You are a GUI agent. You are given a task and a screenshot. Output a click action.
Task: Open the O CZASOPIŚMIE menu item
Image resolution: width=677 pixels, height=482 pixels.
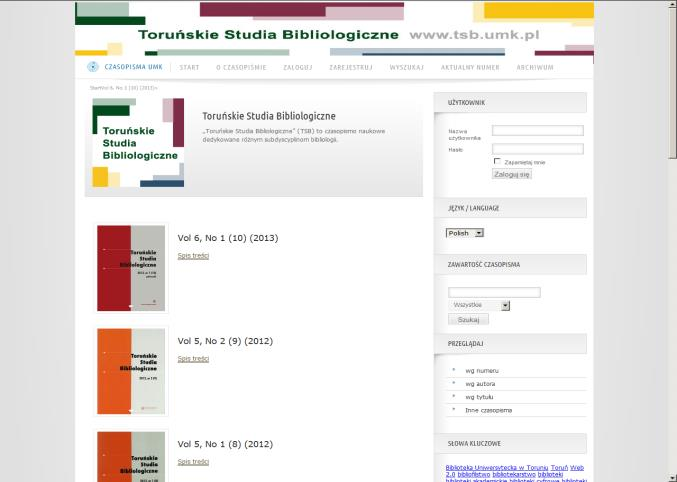[241, 67]
